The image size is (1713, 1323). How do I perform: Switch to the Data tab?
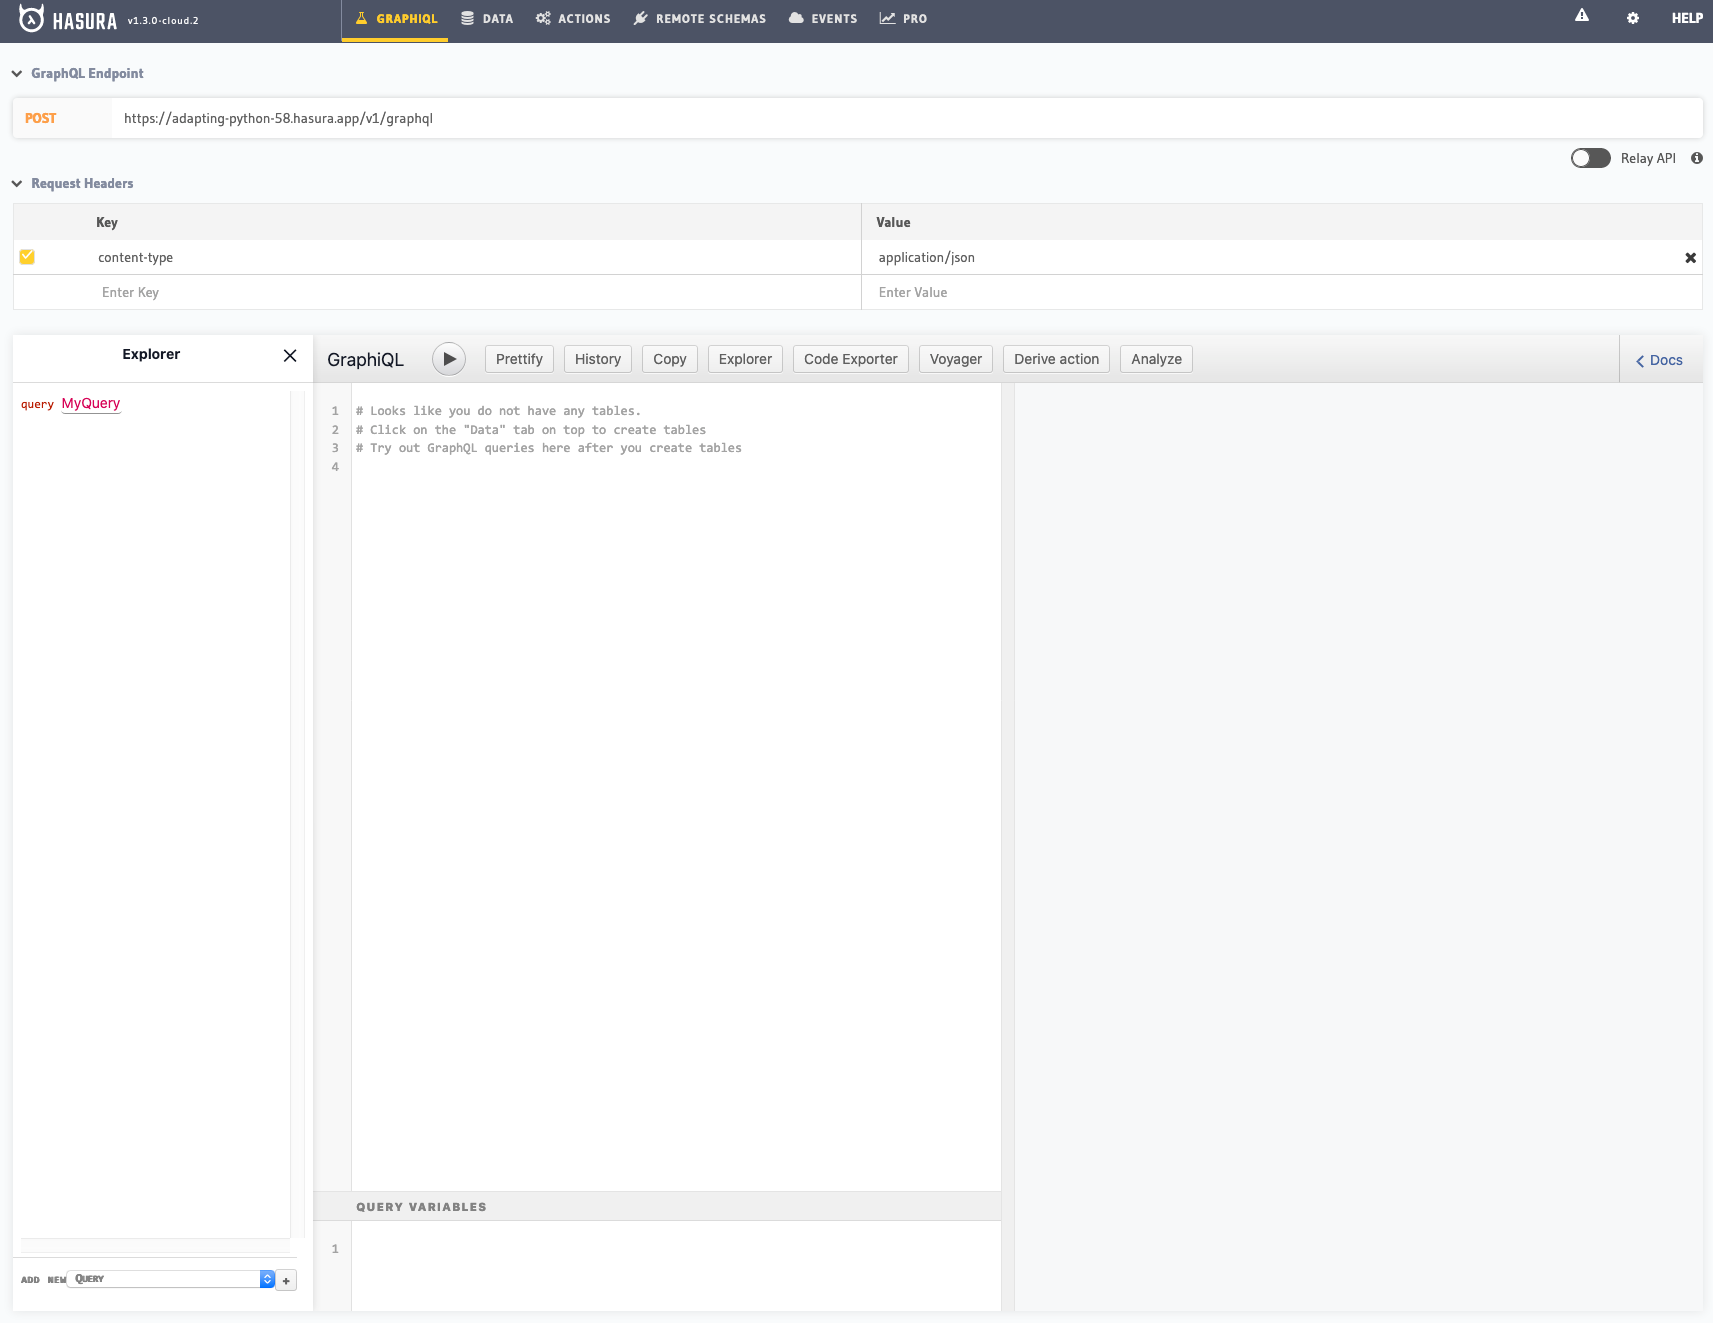[x=487, y=19]
